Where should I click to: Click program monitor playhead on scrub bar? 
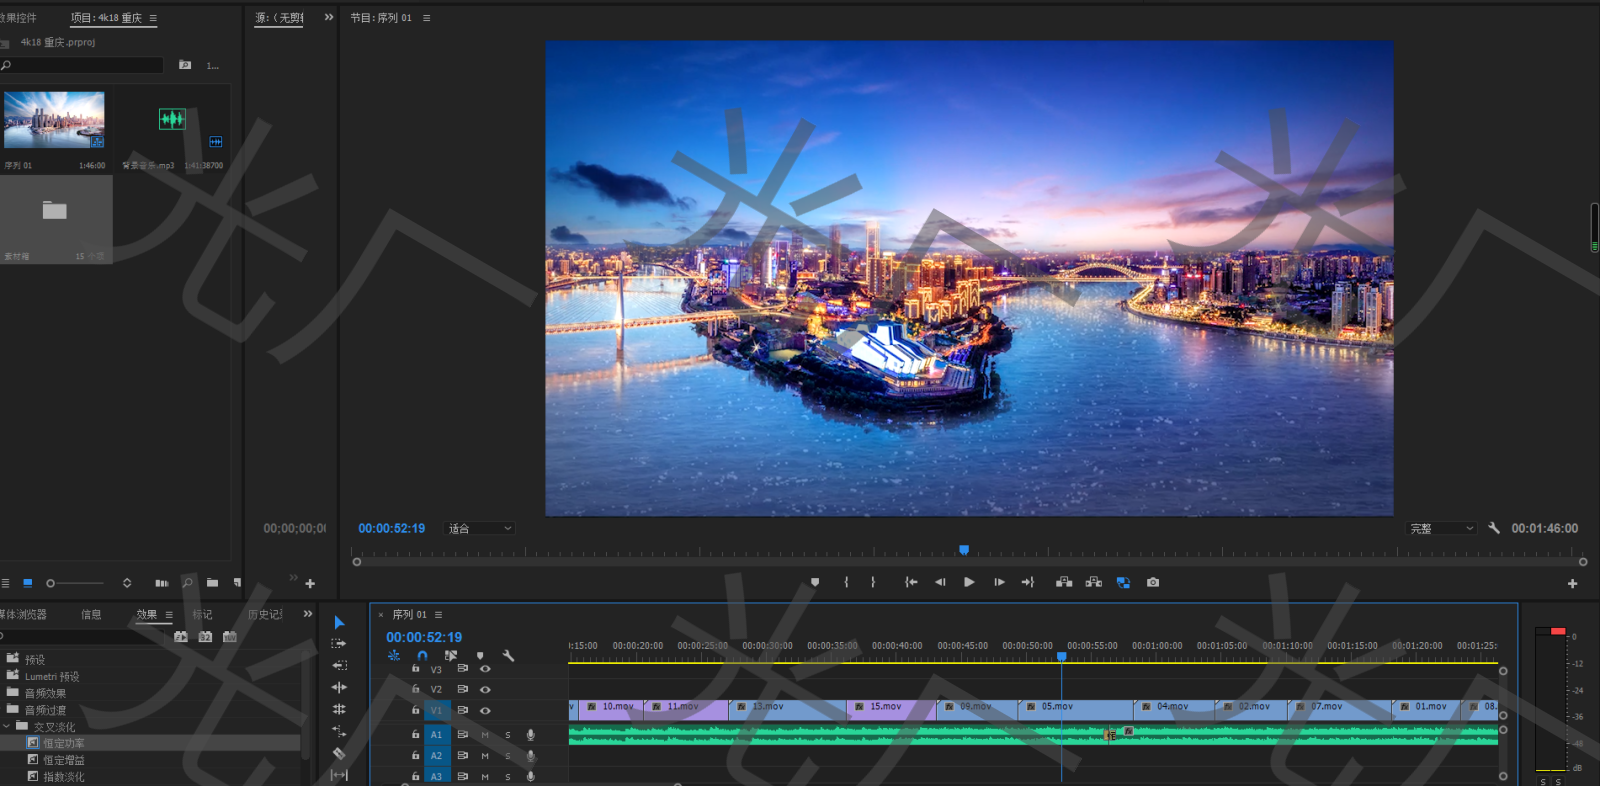tap(964, 550)
